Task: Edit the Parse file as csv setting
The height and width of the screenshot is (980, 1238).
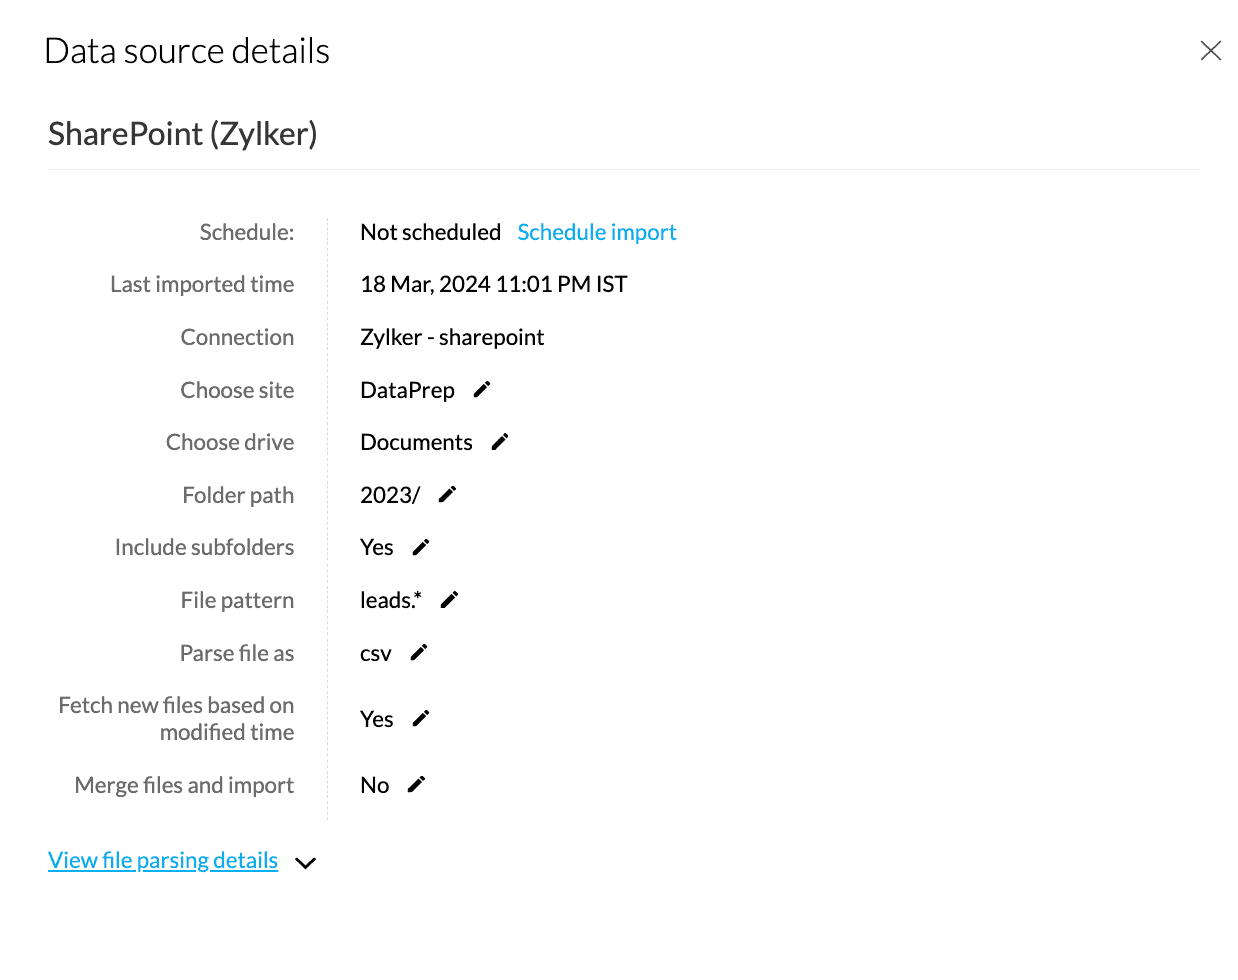Action: (419, 652)
